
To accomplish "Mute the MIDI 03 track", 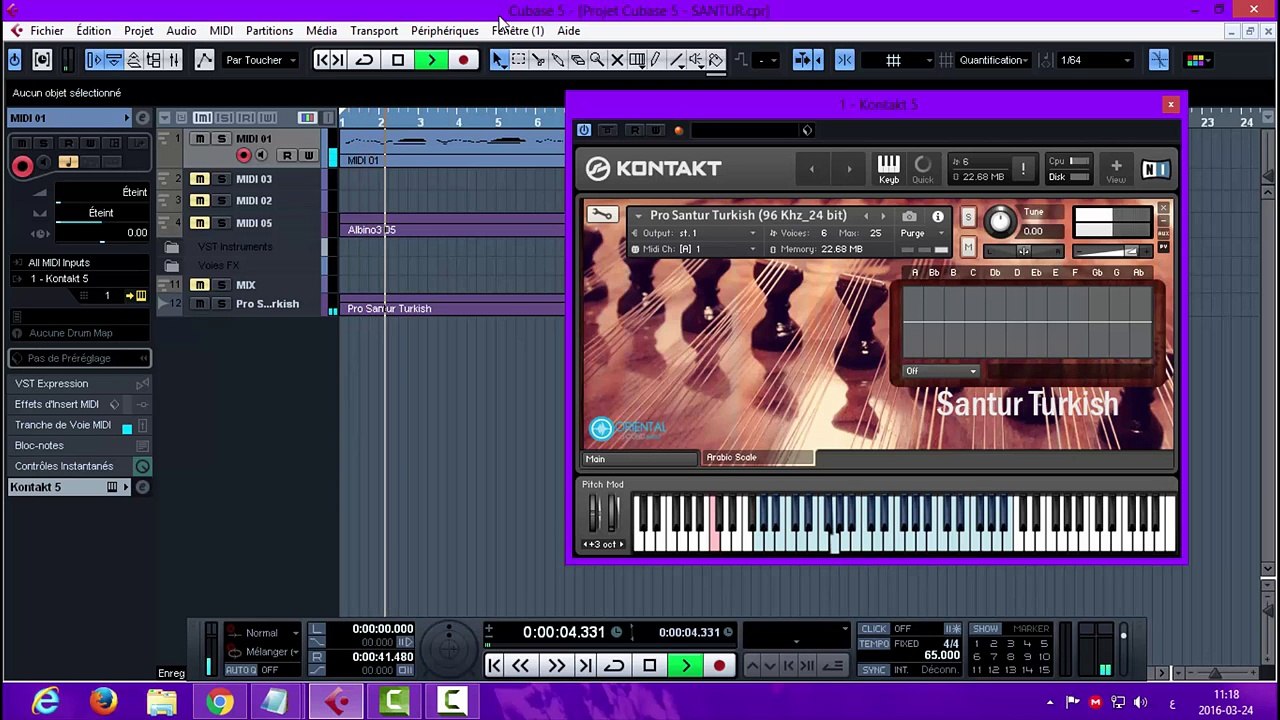I will [200, 179].
